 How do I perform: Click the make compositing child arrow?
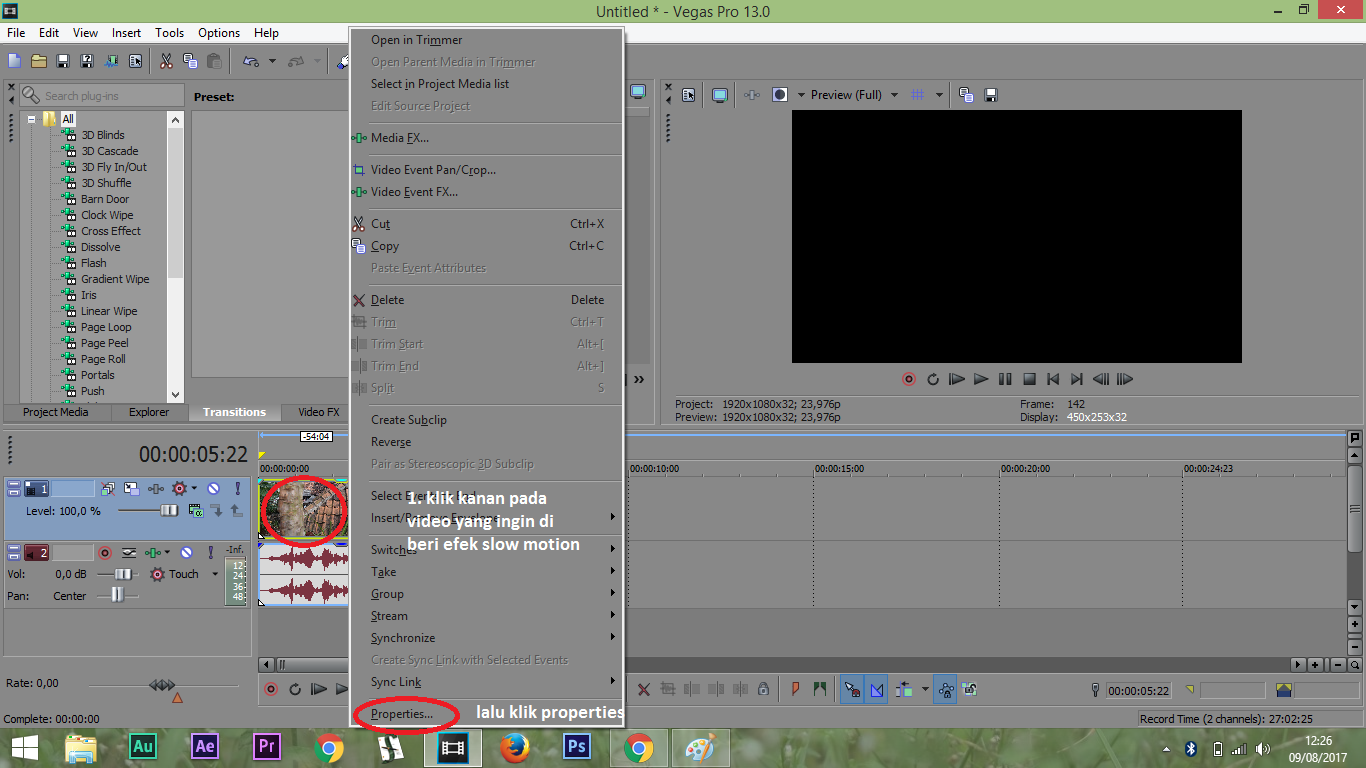click(217, 510)
